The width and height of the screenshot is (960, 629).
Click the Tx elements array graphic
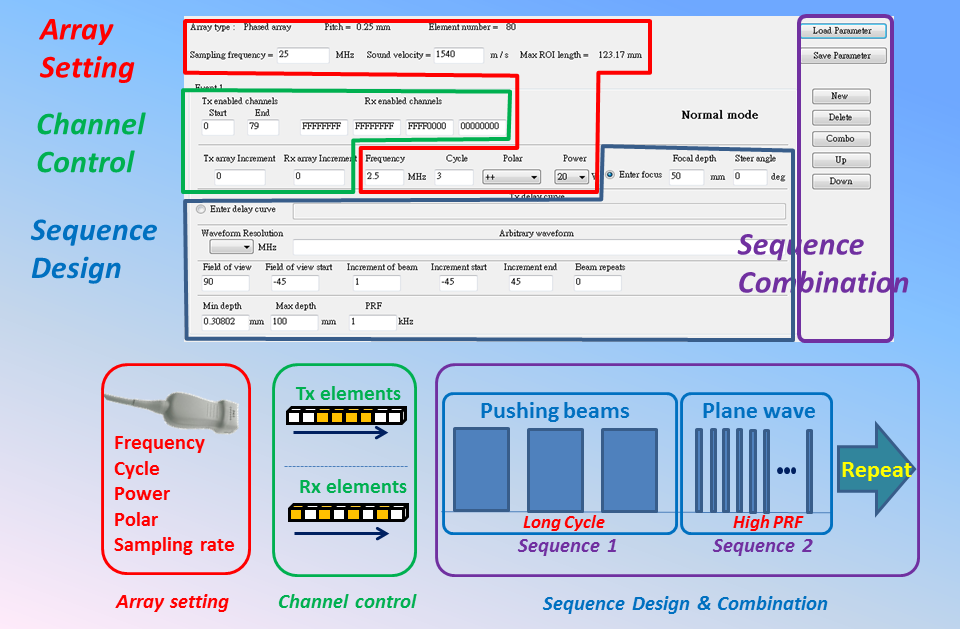click(347, 415)
